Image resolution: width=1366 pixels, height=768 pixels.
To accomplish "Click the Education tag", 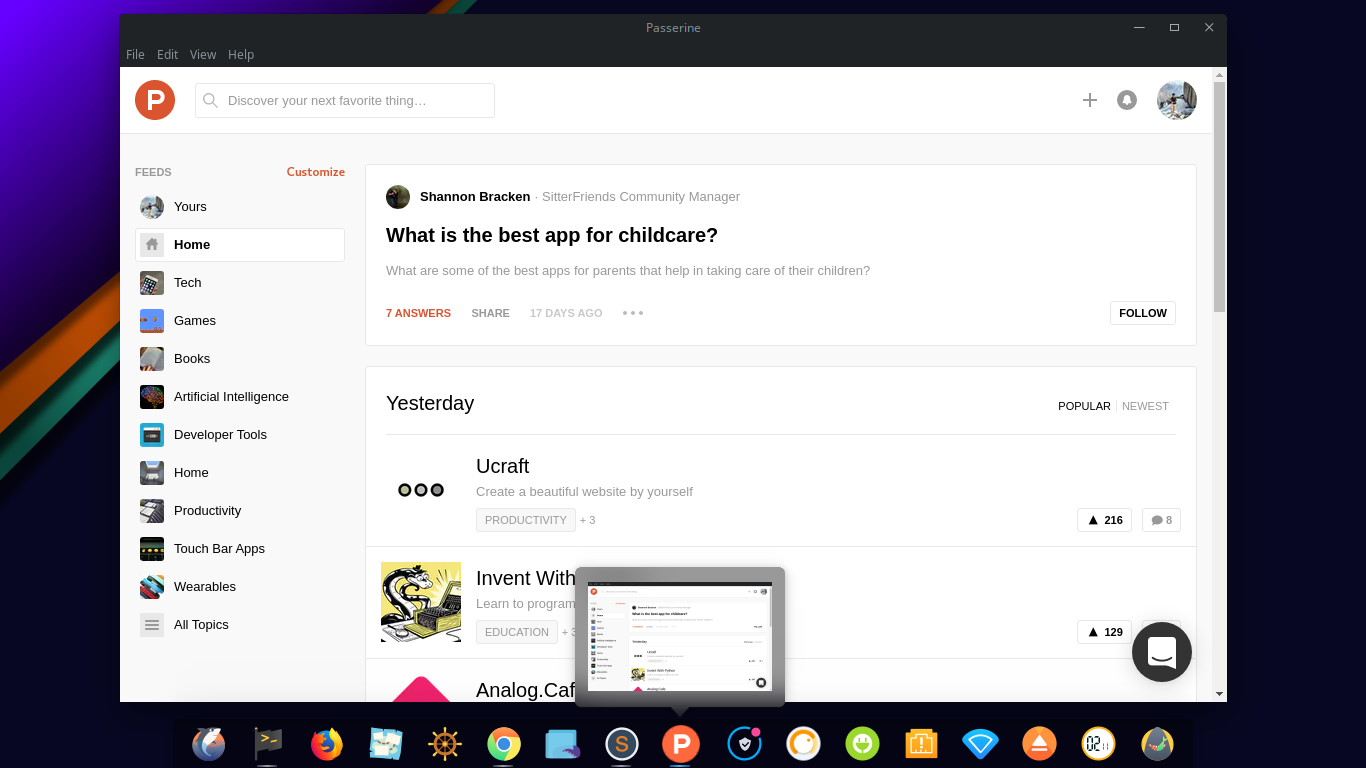I will (517, 632).
